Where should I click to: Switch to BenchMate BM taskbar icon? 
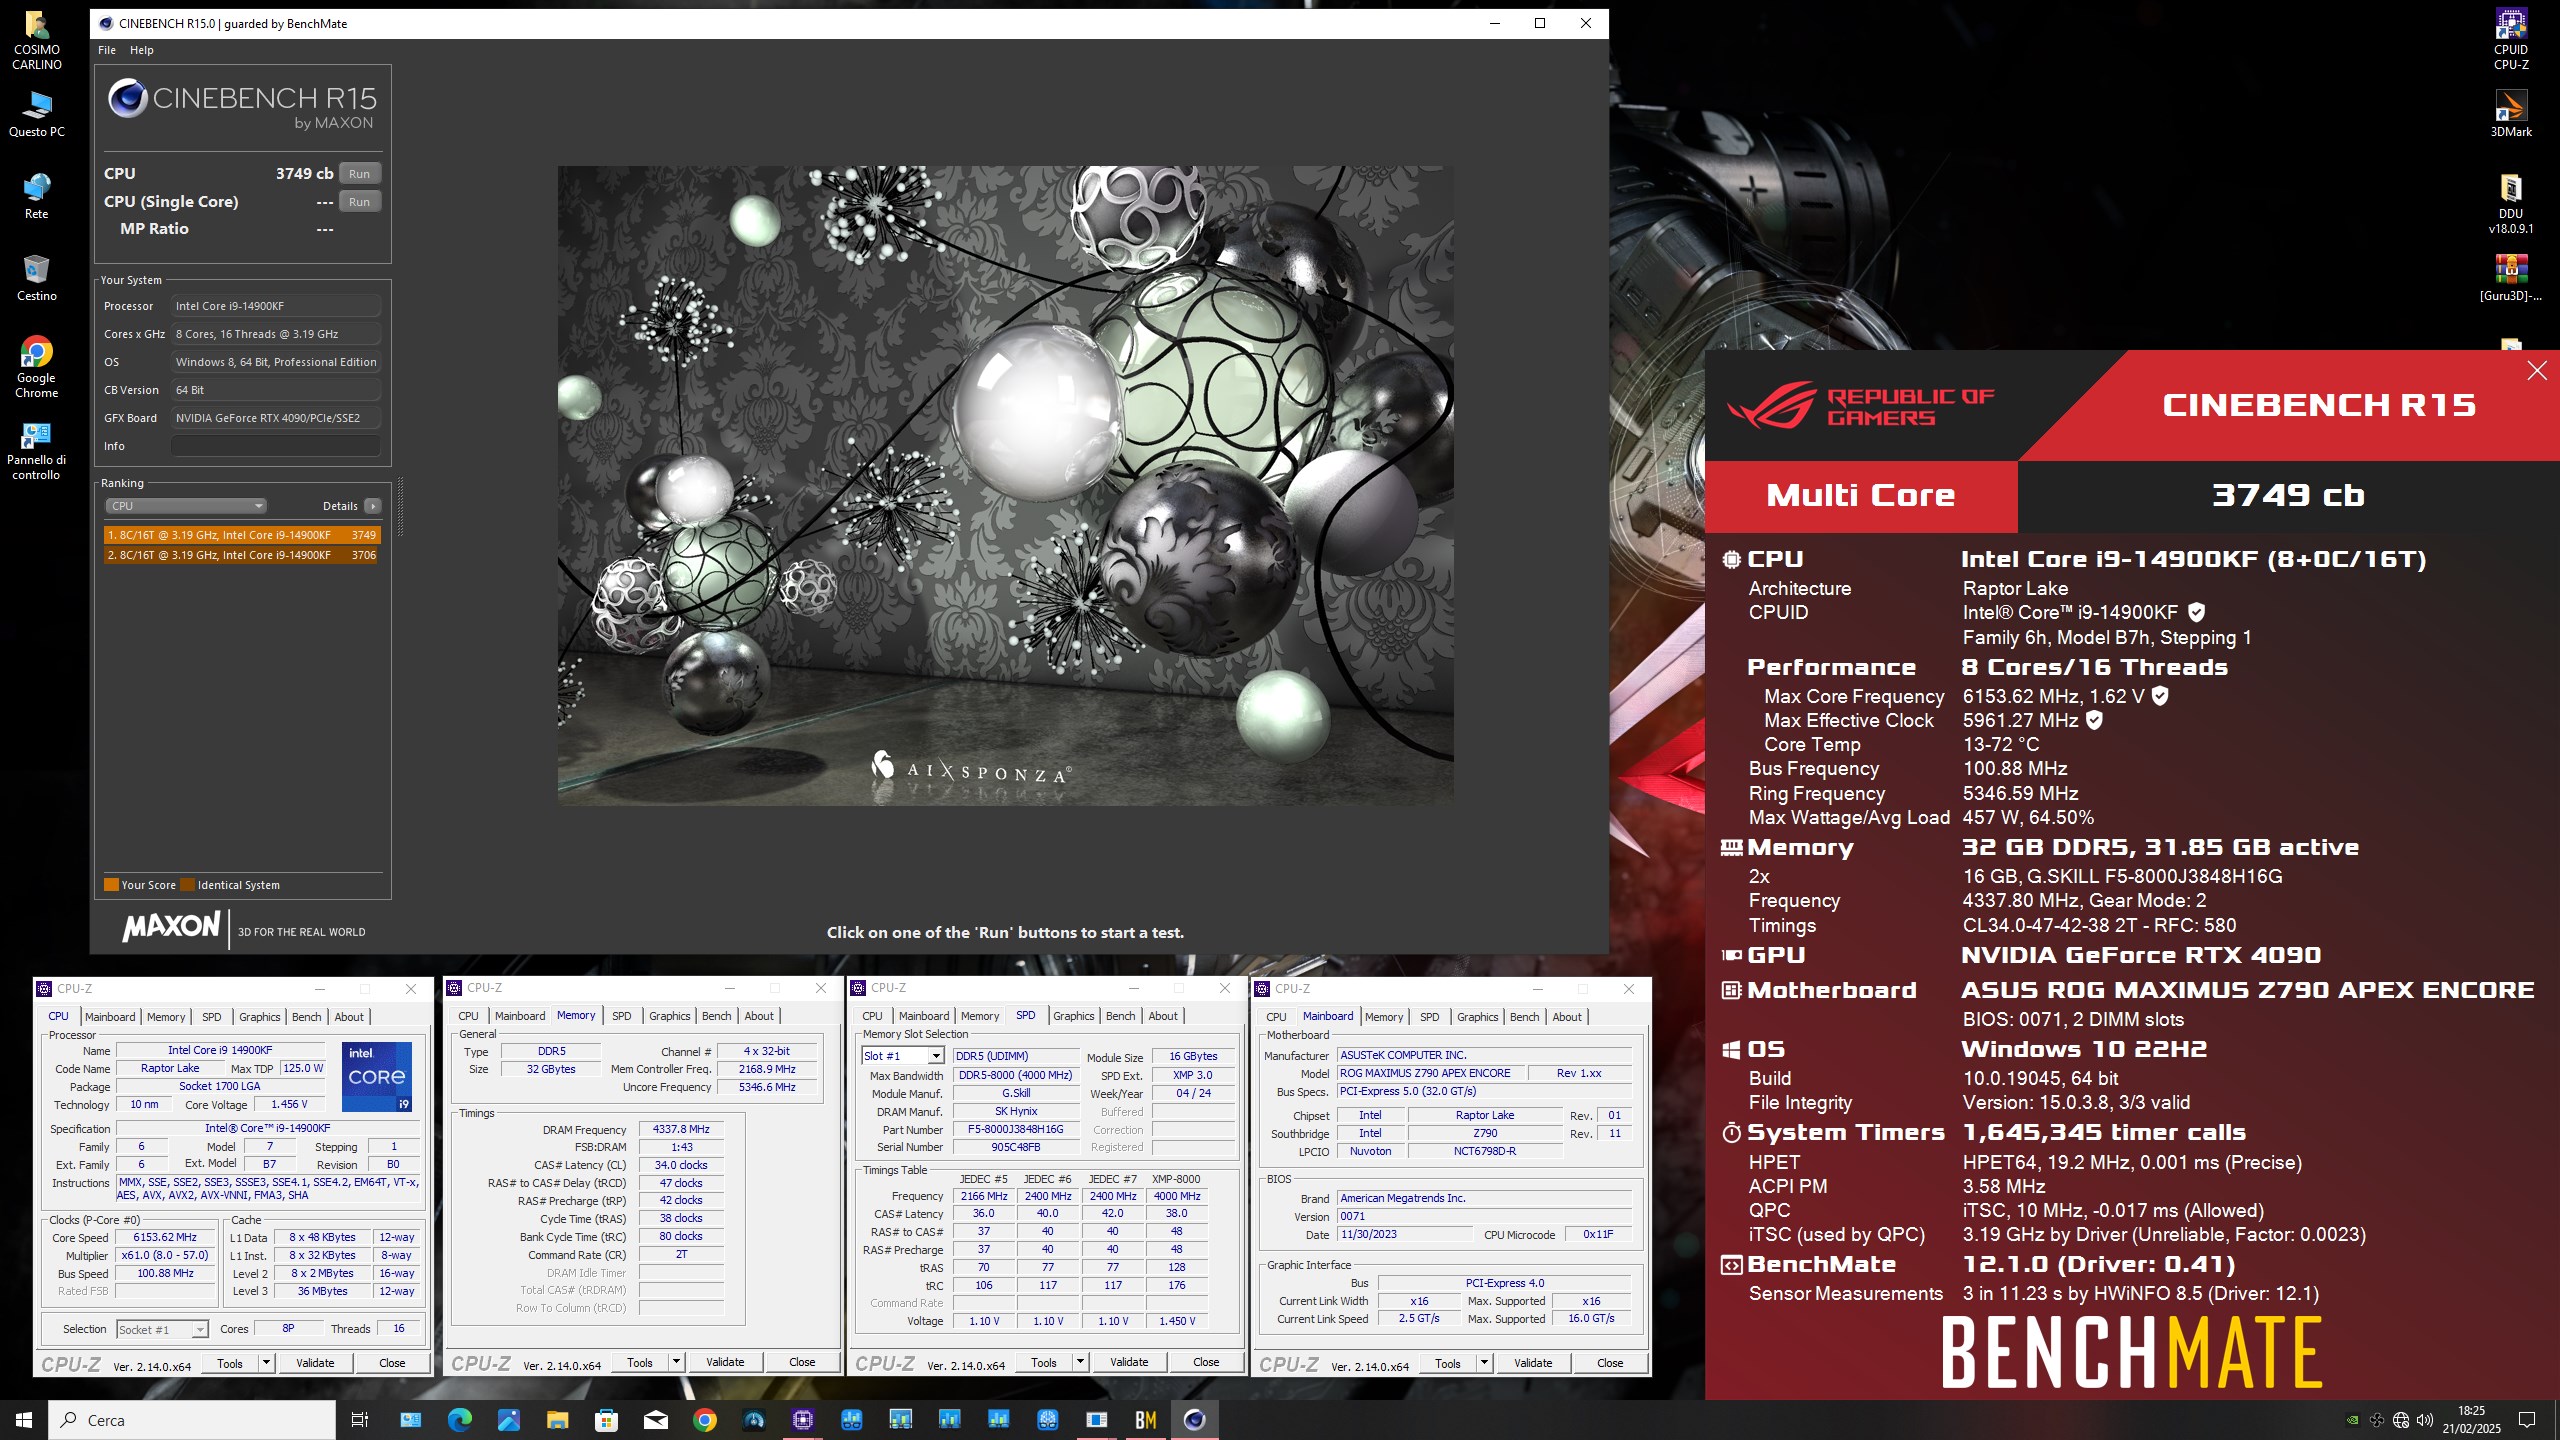point(1145,1420)
